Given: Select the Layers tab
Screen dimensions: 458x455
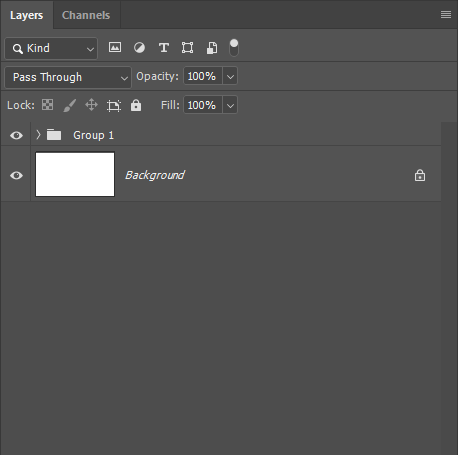Looking at the screenshot, I should pos(27,15).
